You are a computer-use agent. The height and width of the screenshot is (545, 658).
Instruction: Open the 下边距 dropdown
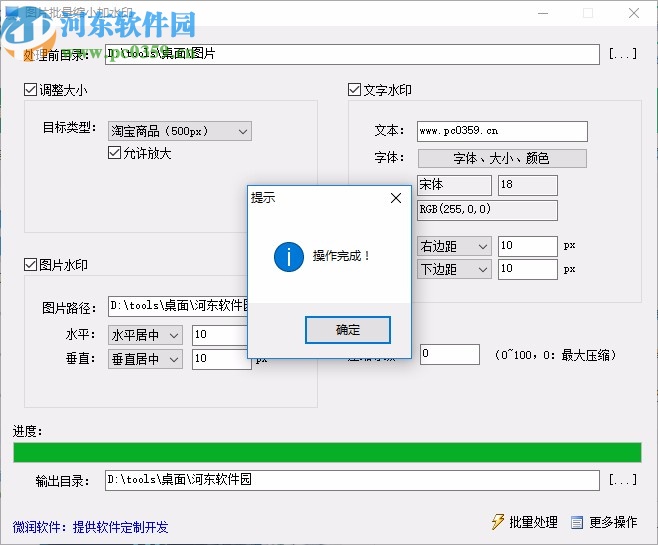[454, 269]
